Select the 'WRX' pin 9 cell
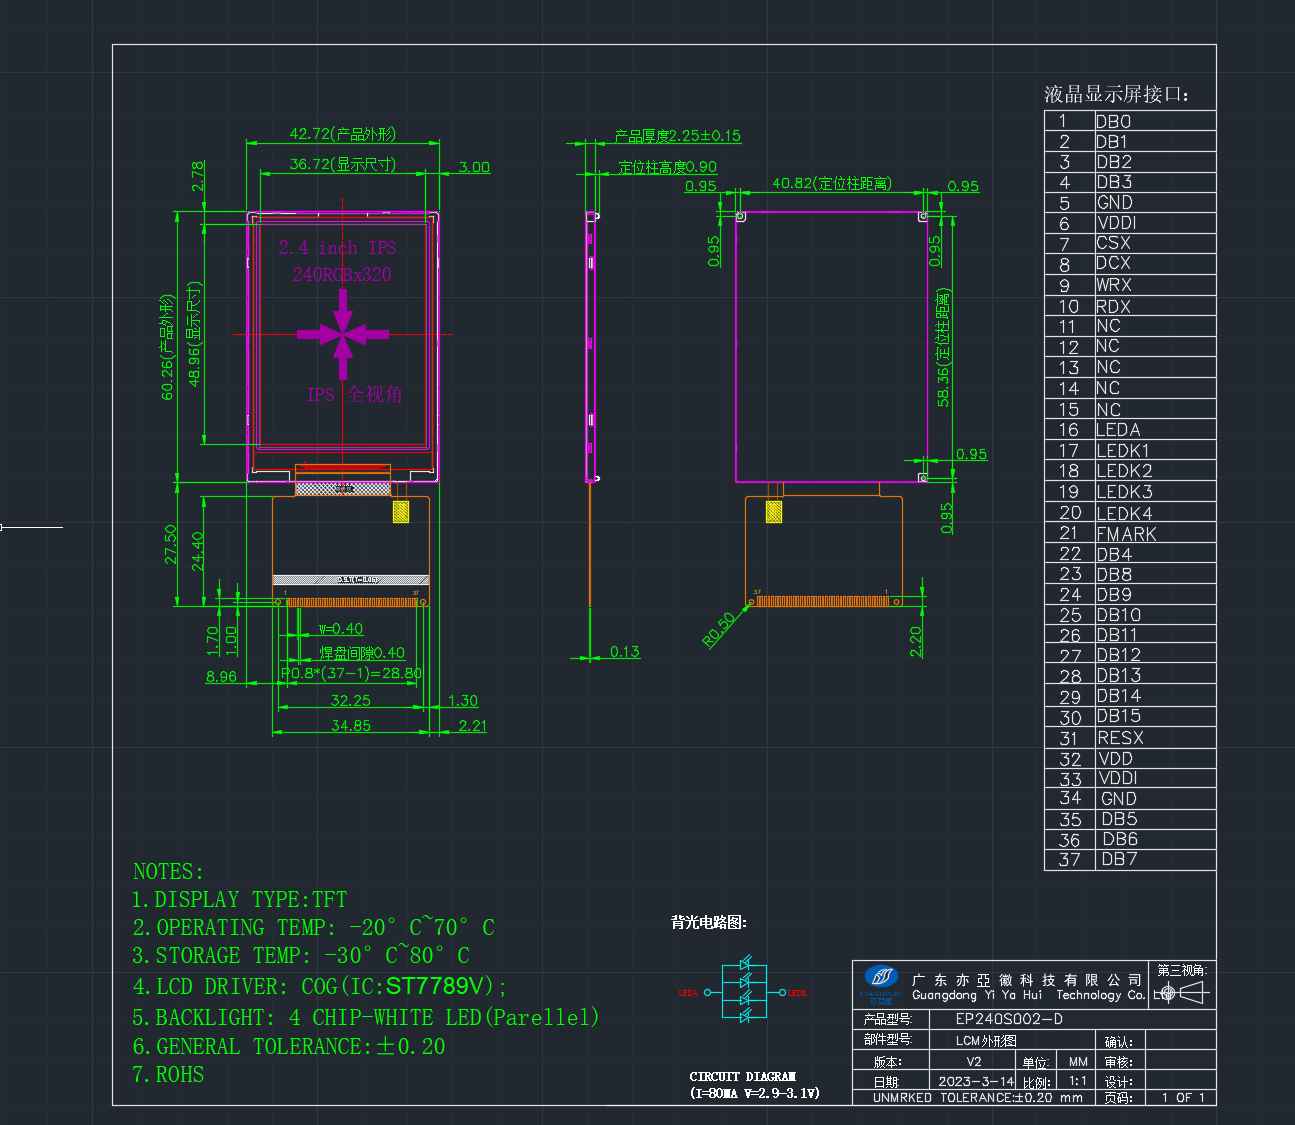Viewport: 1295px width, 1125px height. [1156, 285]
